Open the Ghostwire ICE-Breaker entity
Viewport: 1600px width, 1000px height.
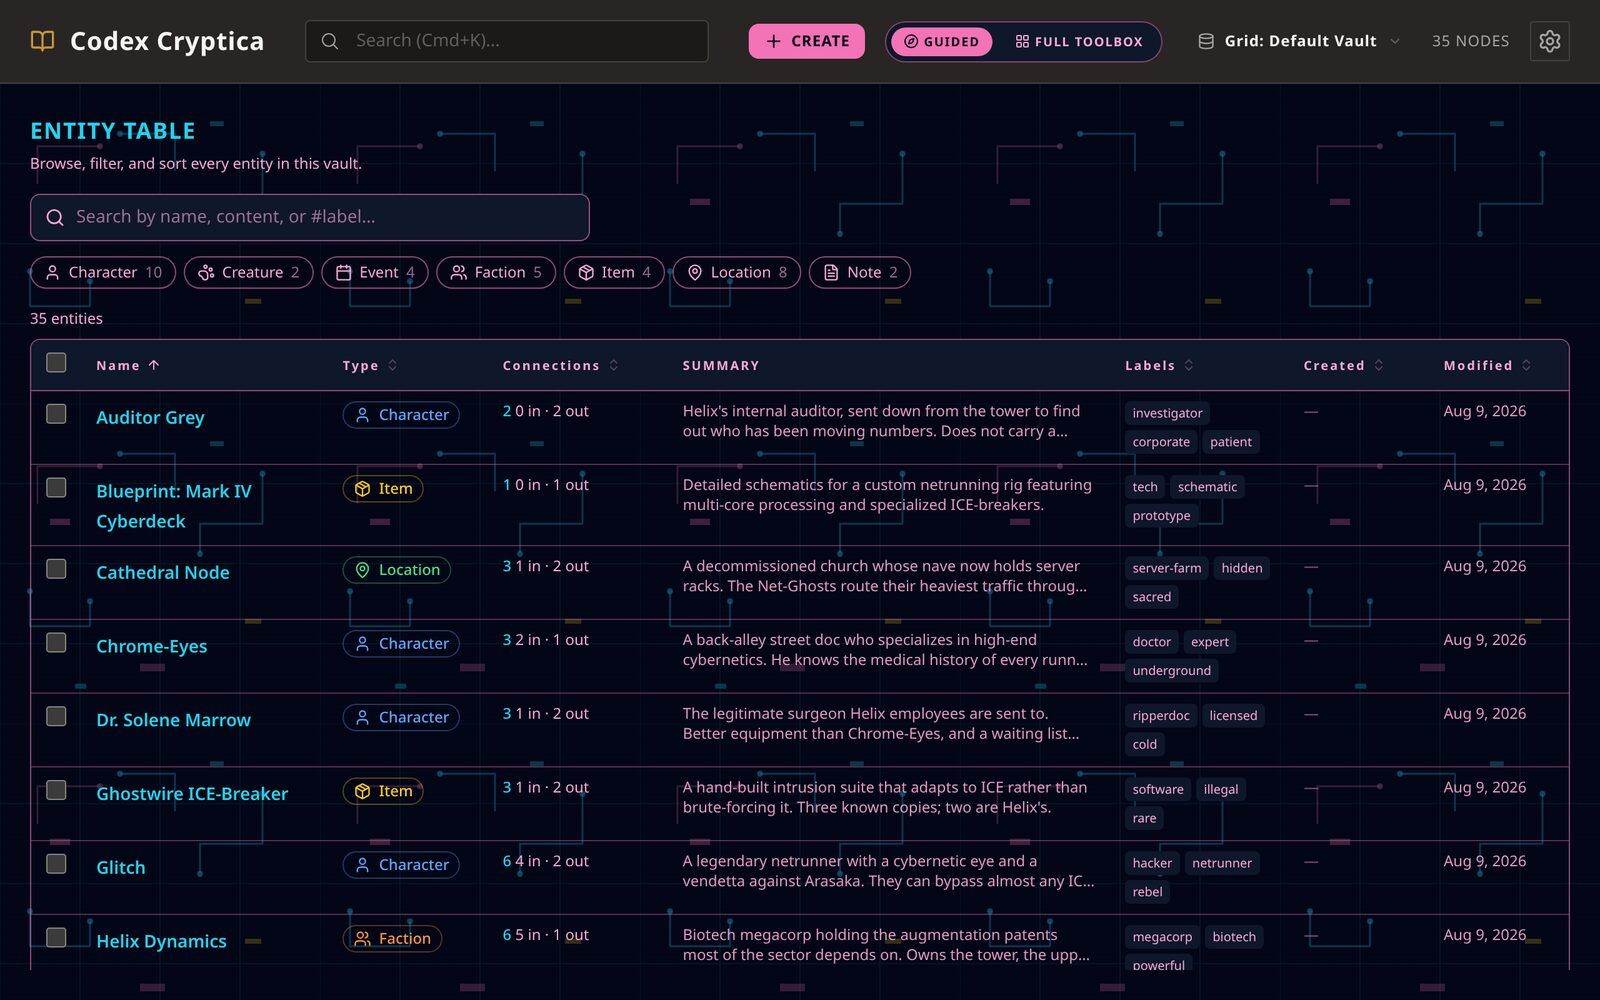point(192,794)
